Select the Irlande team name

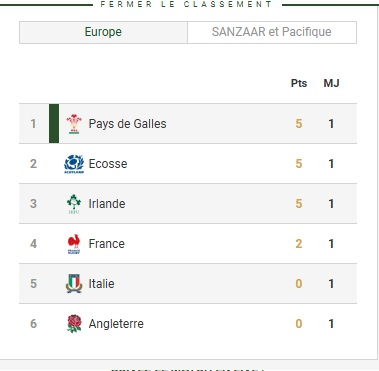[x=107, y=204]
